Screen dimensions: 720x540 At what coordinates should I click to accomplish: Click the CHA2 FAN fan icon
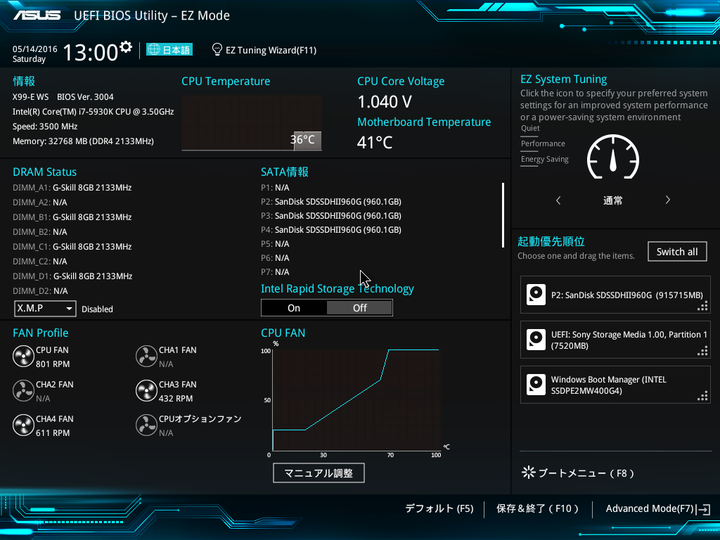pyautogui.click(x=23, y=391)
